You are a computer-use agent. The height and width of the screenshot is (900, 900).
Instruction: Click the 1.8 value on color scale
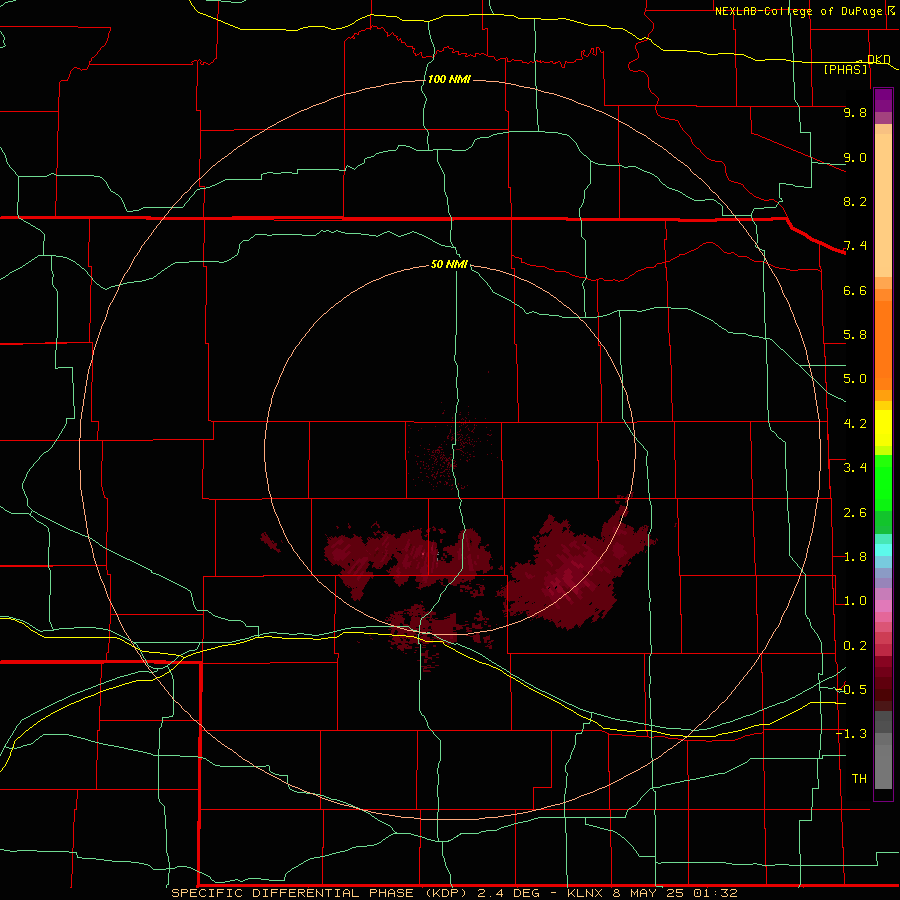click(x=855, y=557)
